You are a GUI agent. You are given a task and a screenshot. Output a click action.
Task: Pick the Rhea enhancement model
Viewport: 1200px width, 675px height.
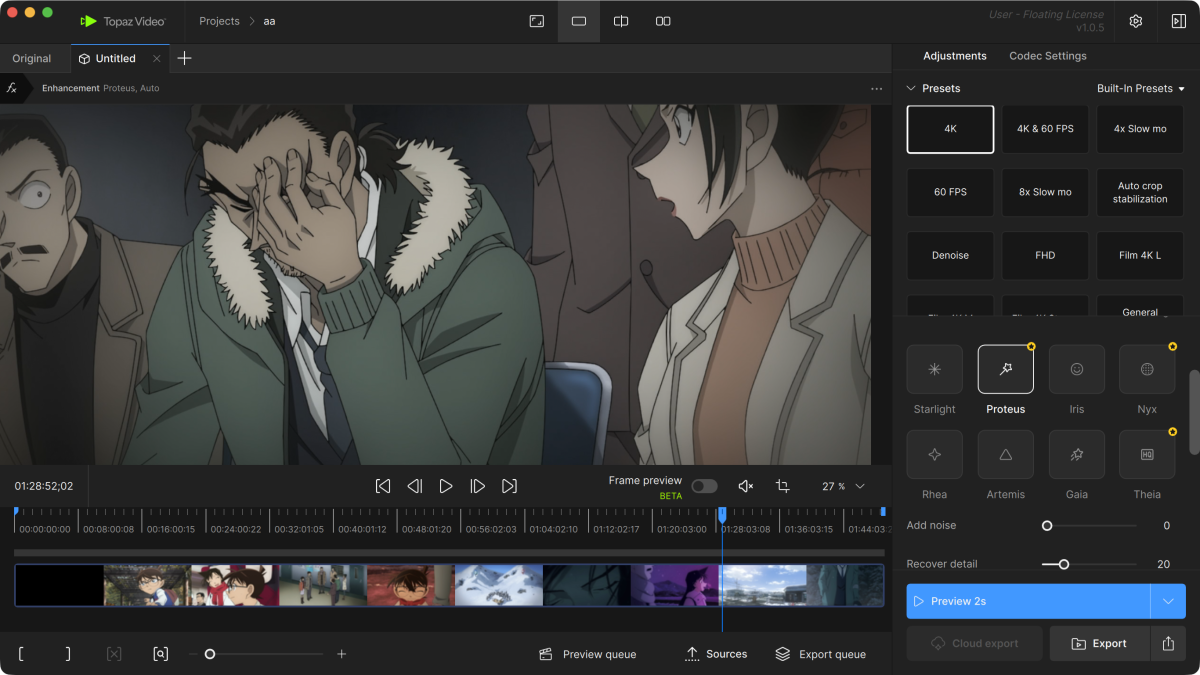coord(934,455)
